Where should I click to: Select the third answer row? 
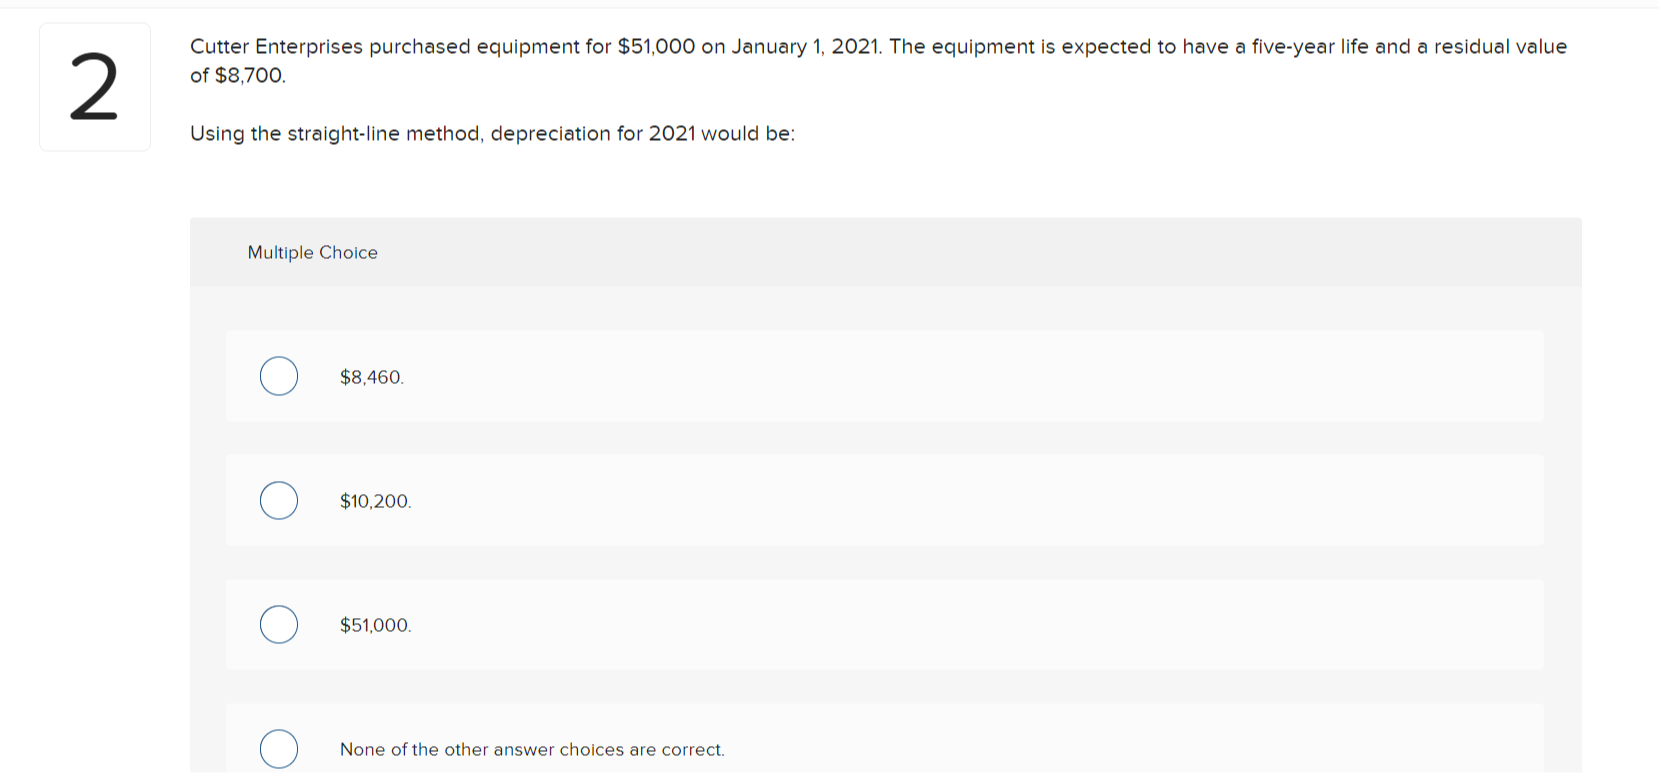pyautogui.click(x=885, y=624)
